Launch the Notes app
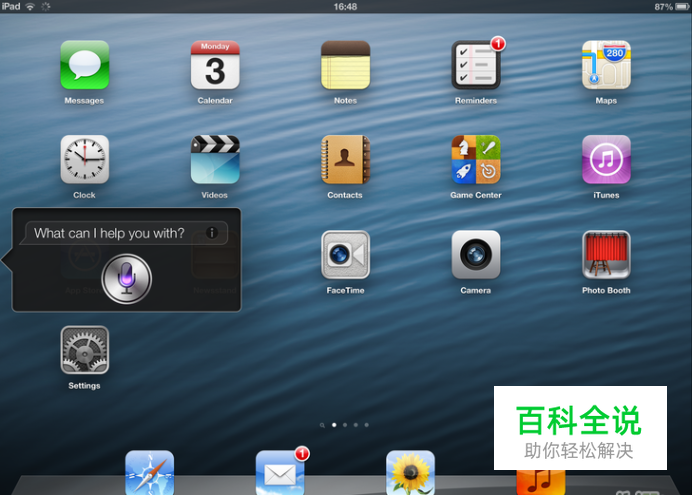This screenshot has height=495, width=692. click(x=346, y=65)
